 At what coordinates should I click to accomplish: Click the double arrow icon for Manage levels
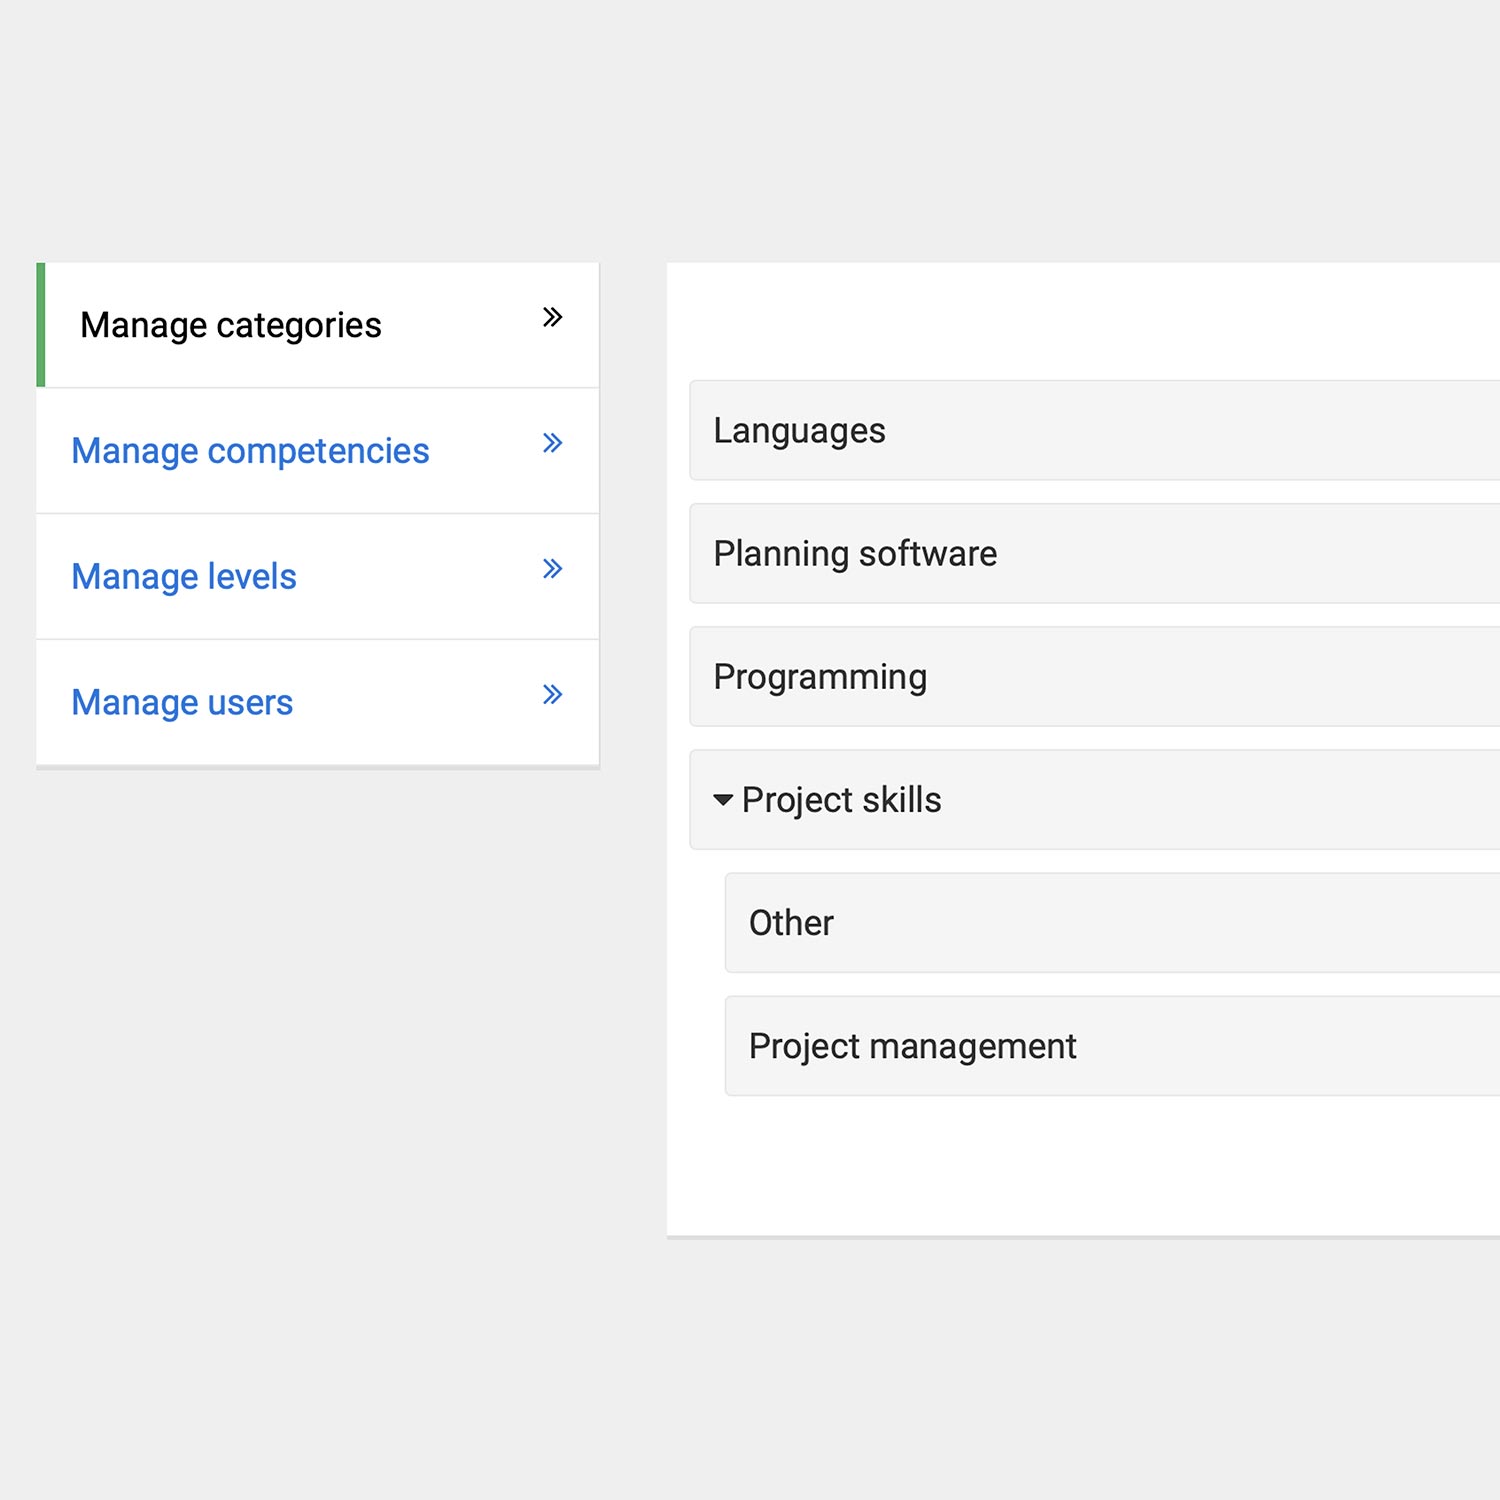coord(552,569)
